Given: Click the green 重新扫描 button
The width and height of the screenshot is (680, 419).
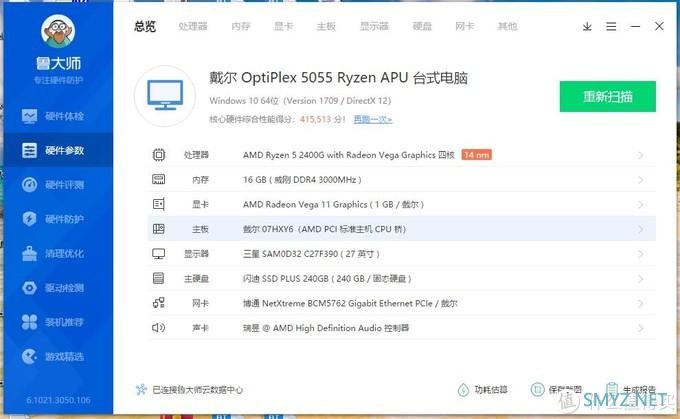Looking at the screenshot, I should click(608, 96).
